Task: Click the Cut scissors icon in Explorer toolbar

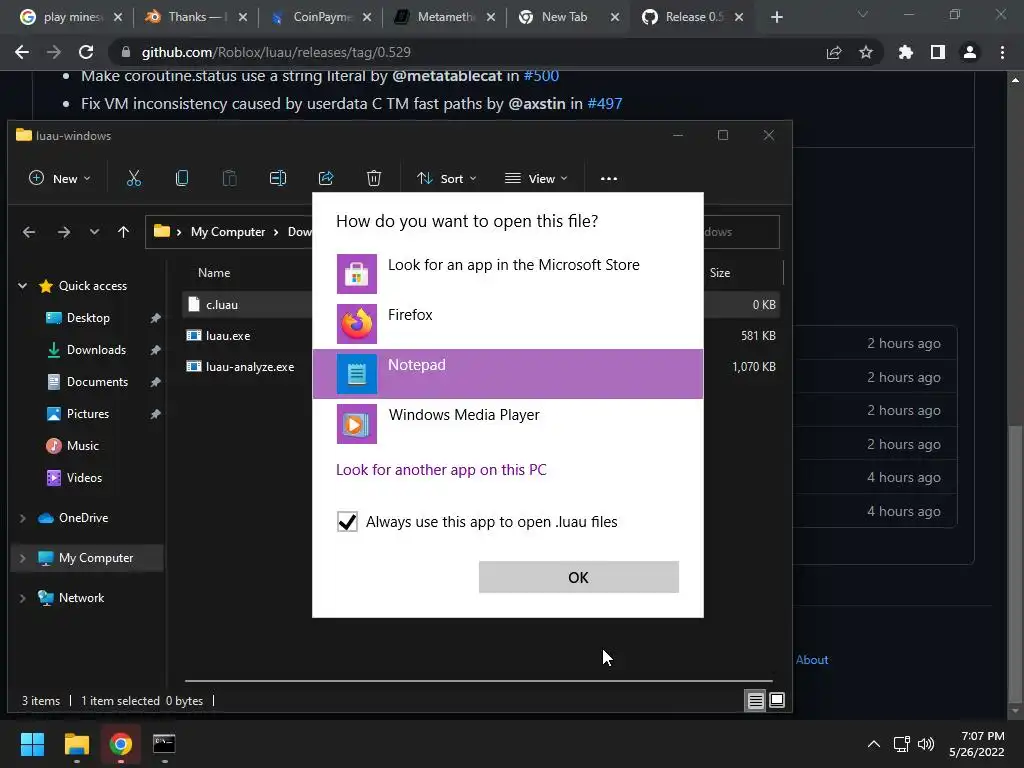Action: (134, 178)
